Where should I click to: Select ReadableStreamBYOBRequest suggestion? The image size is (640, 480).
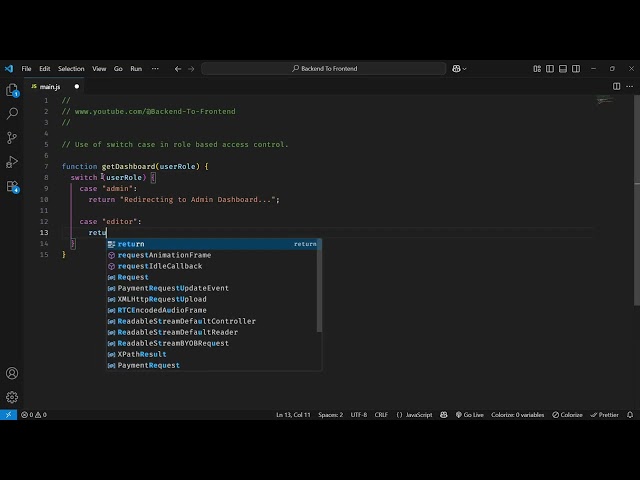coord(212,343)
